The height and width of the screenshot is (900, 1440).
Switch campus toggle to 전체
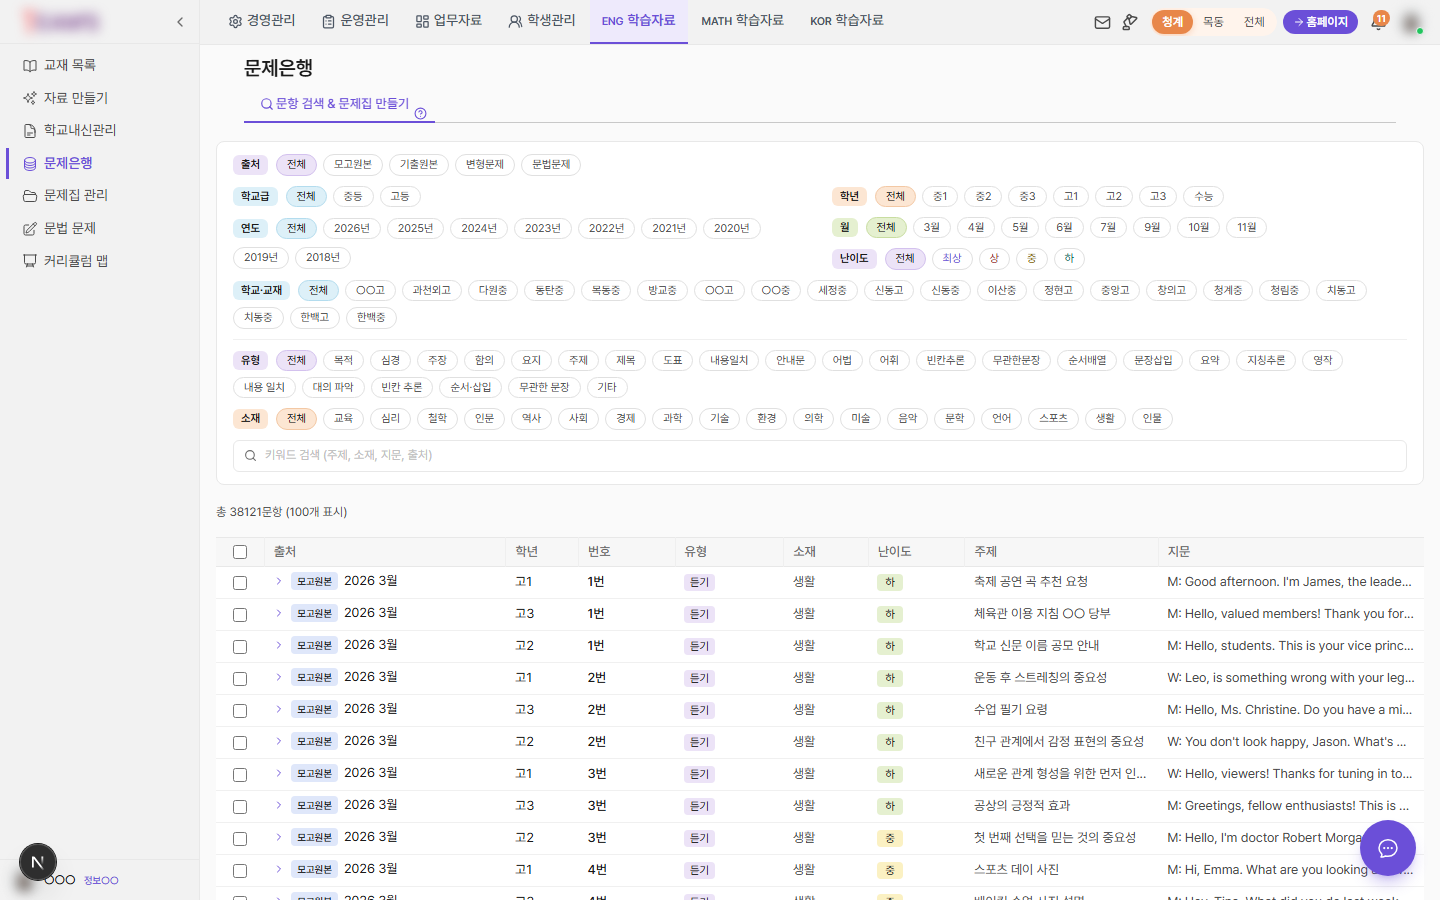[1254, 22]
